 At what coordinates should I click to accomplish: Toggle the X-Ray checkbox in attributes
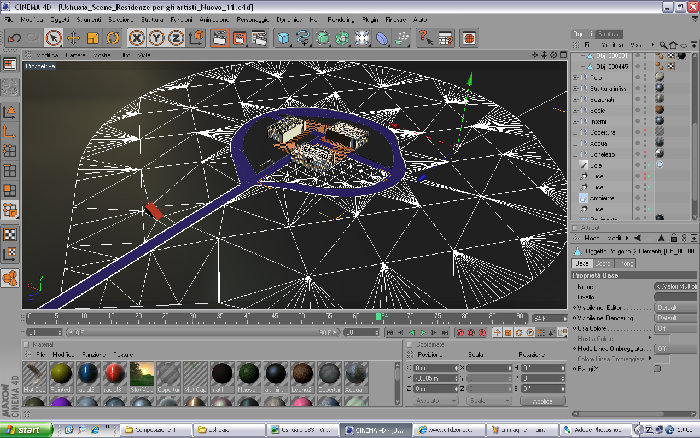pyautogui.click(x=658, y=369)
